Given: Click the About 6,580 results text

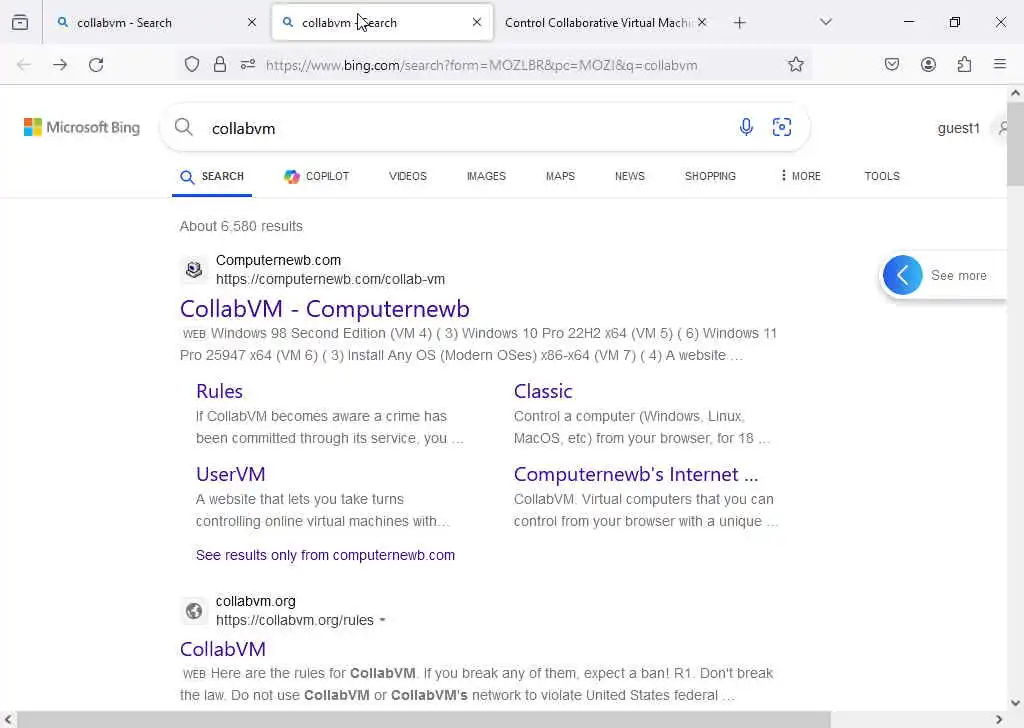Looking at the screenshot, I should [241, 226].
